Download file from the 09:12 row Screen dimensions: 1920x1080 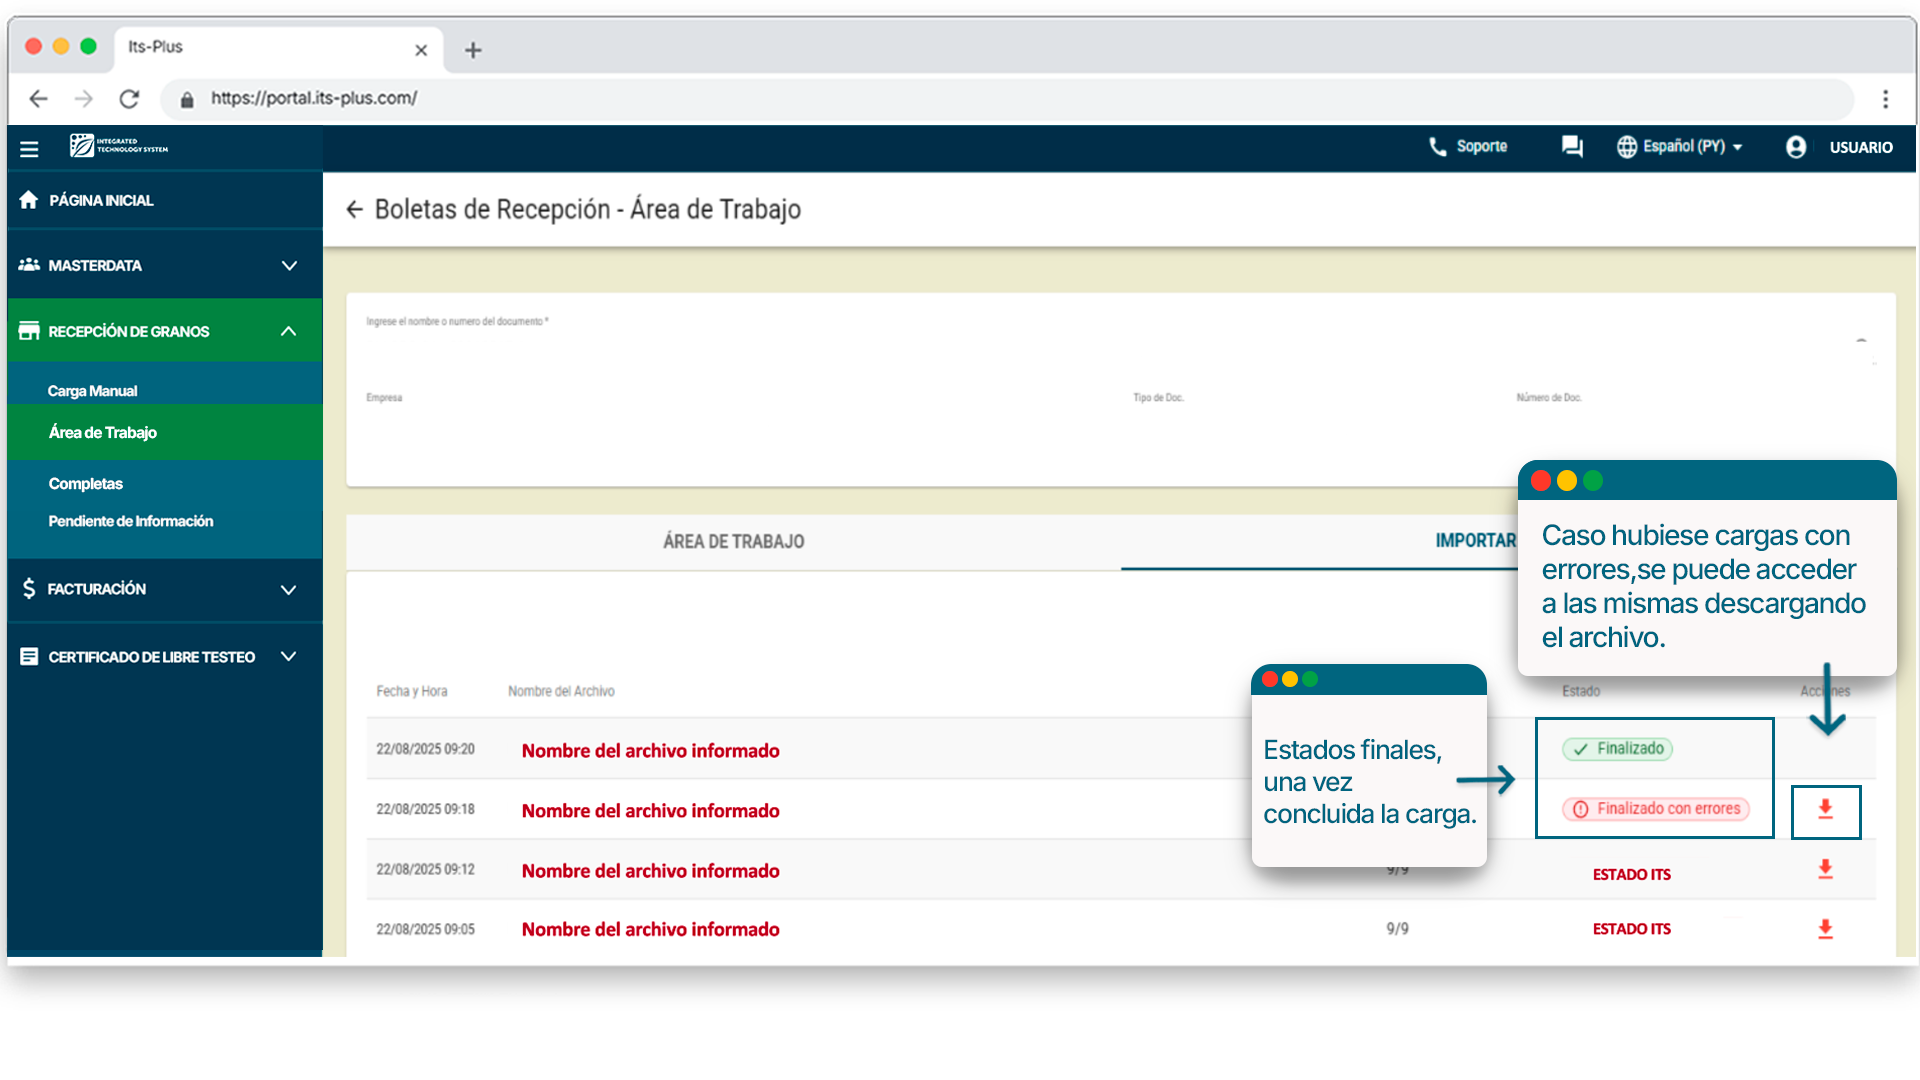(1825, 870)
